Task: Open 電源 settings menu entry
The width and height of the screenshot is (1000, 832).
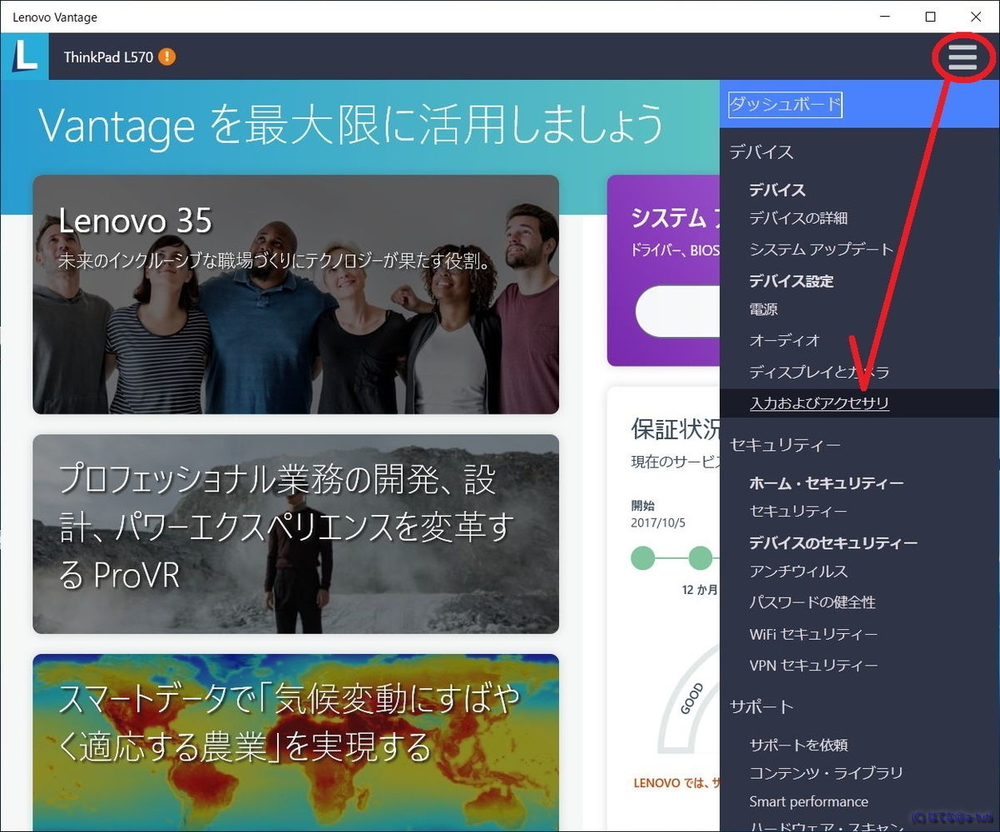Action: coord(763,309)
